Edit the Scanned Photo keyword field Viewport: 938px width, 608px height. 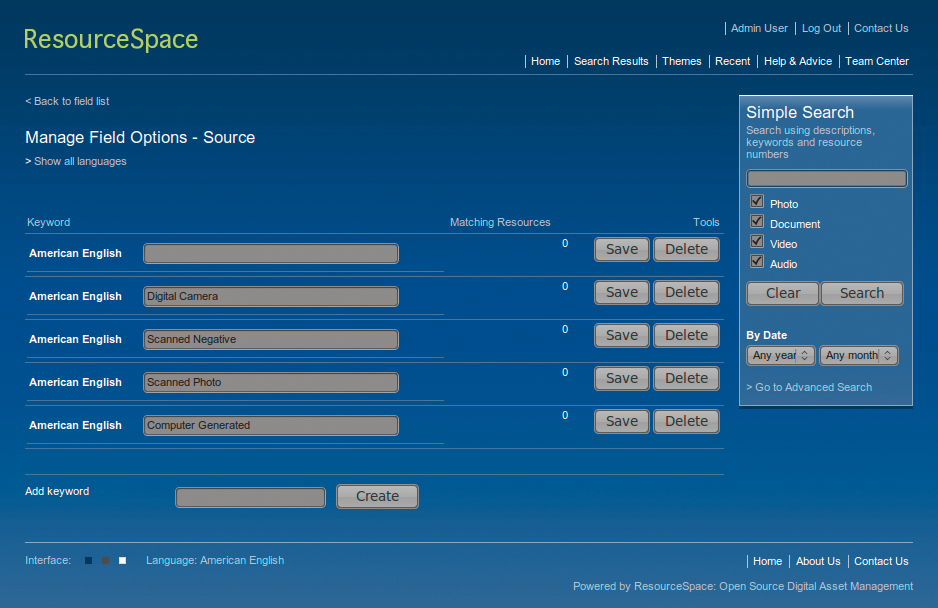click(271, 383)
